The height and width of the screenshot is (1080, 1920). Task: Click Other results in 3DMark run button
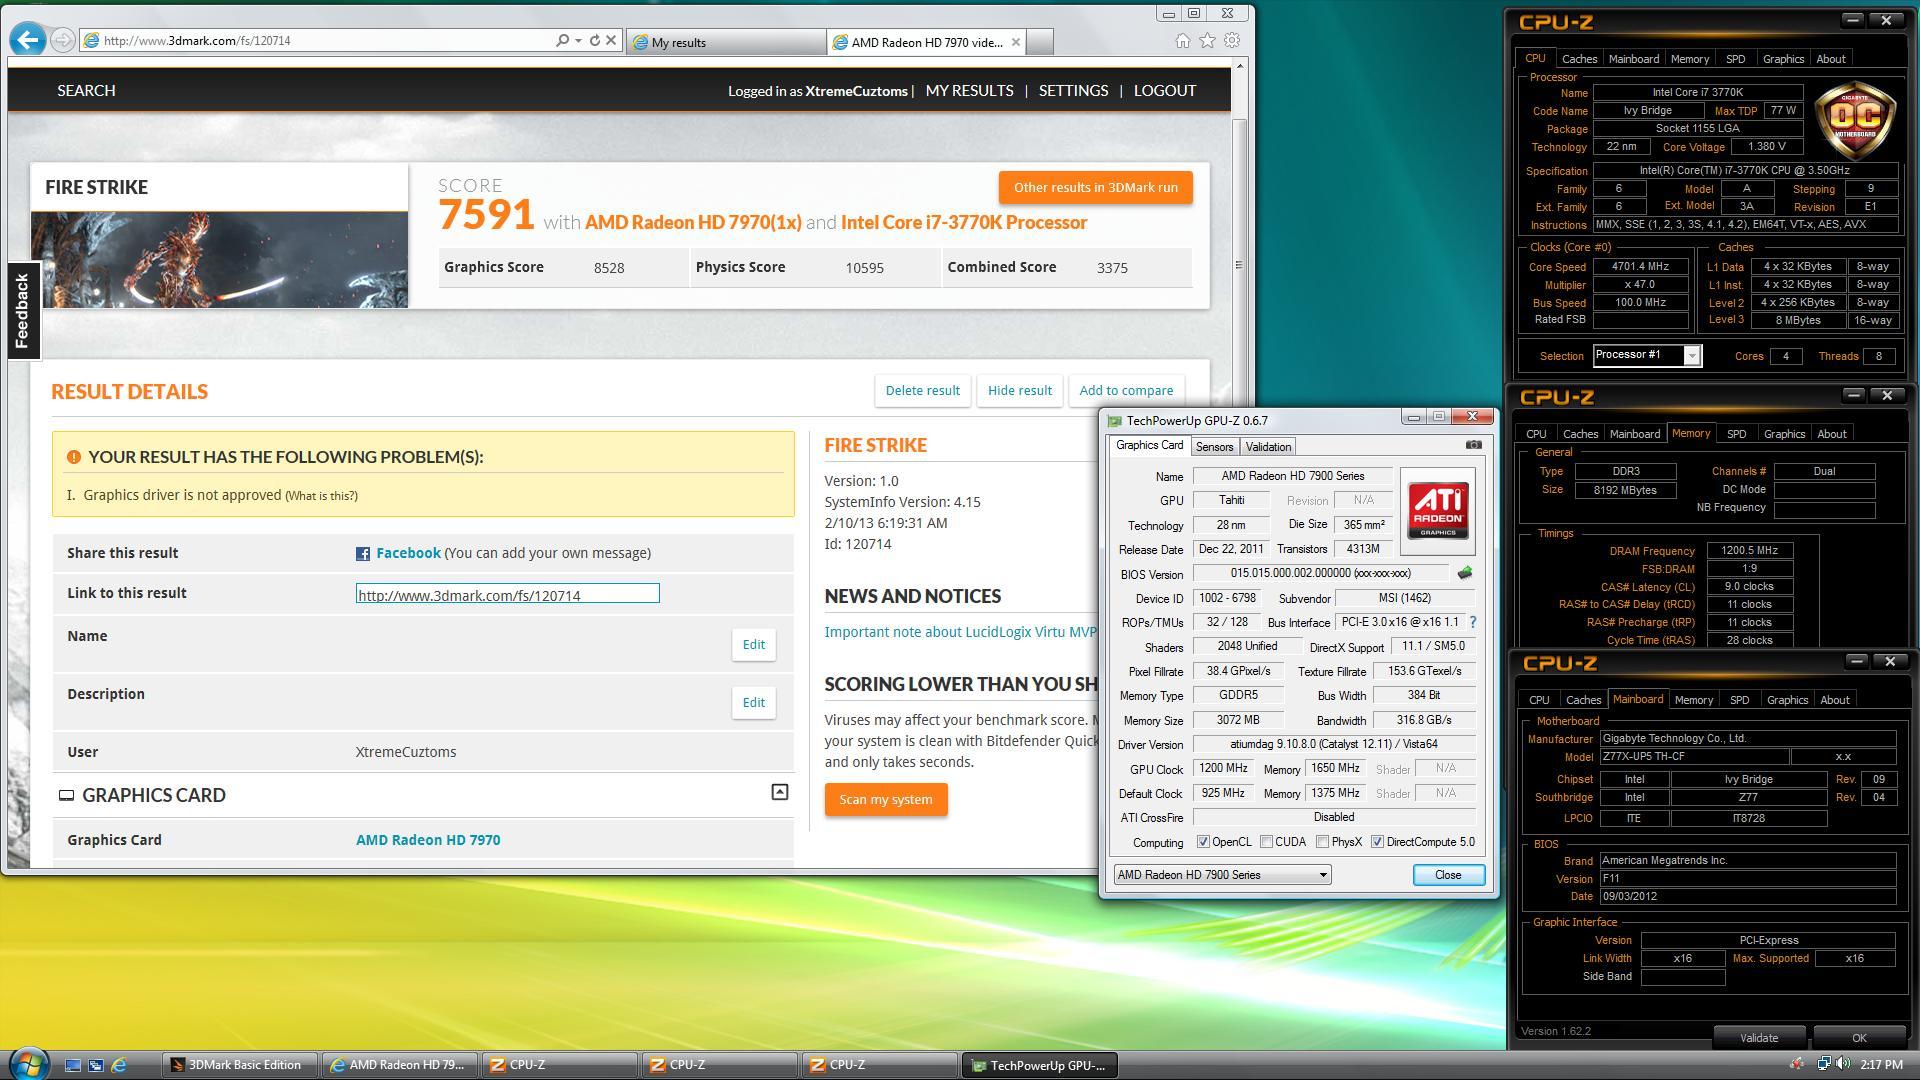pos(1095,188)
